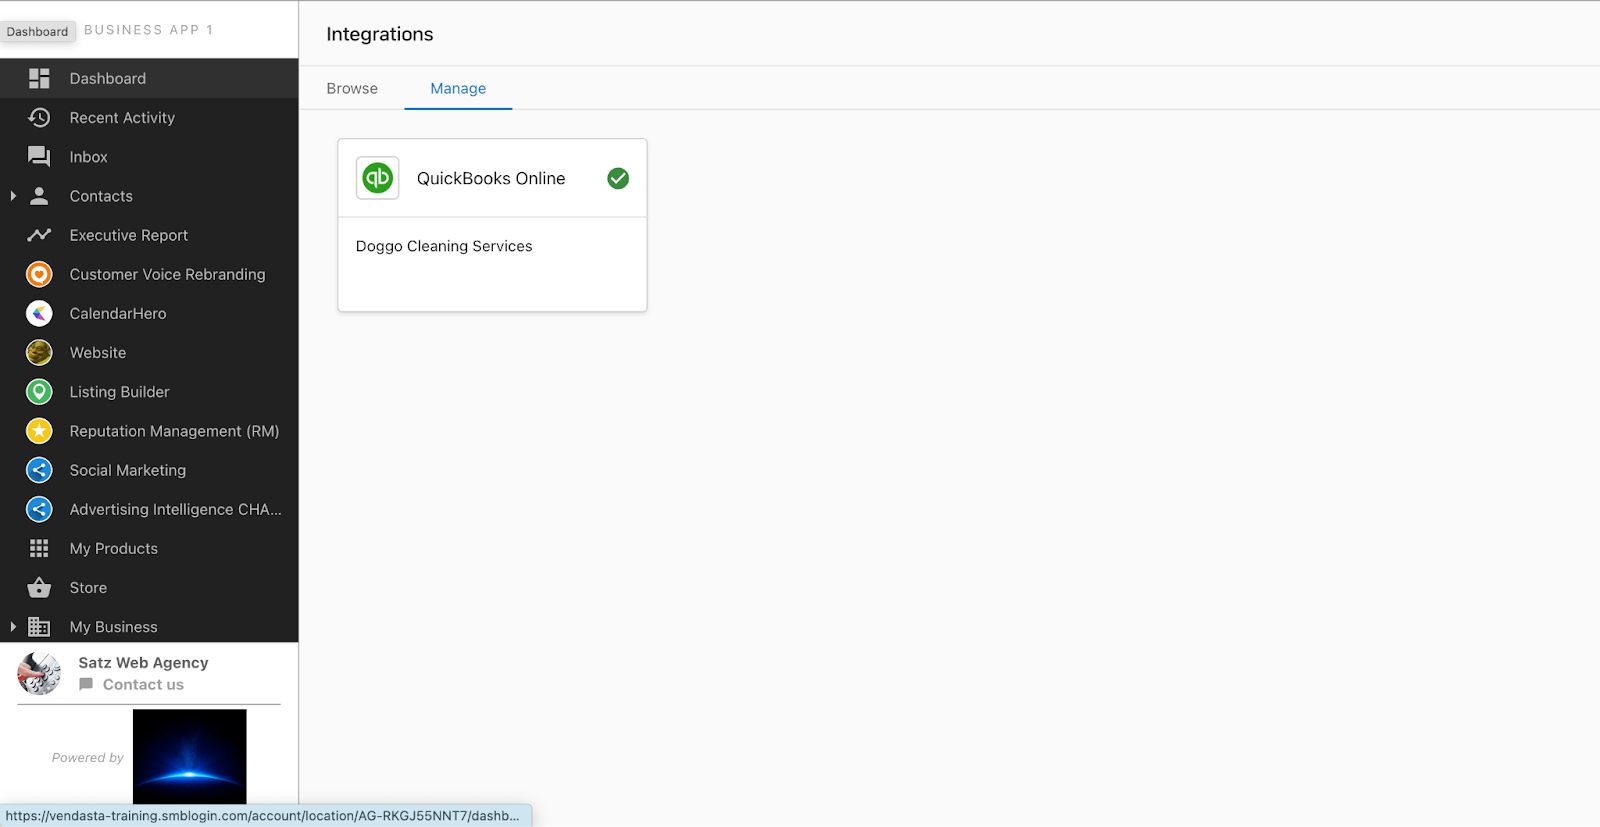Open the Website product link
Screen dimensions: 1600x827
click(149, 352)
